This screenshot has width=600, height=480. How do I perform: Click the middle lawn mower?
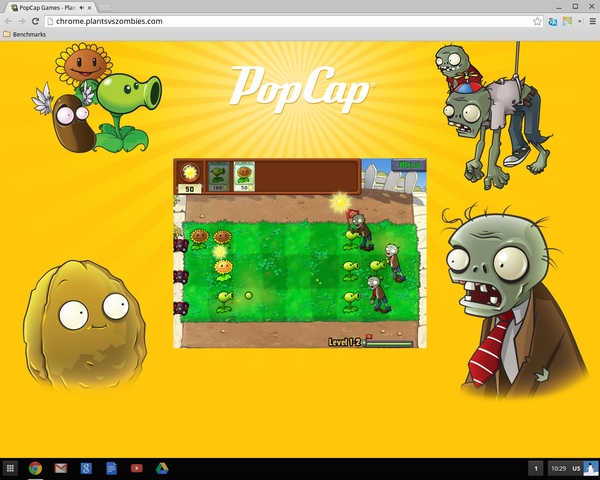click(x=181, y=276)
